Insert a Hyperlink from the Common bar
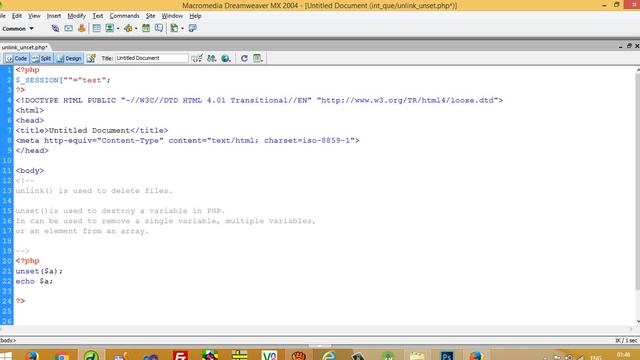This screenshot has width=640, height=360. [55, 28]
